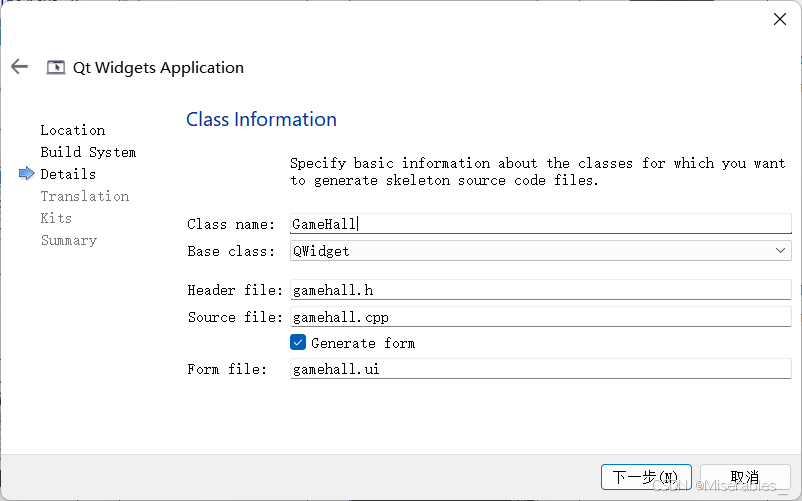Screen dimensions: 802x501
Task: Select the Details wizard step
Action: (68, 174)
